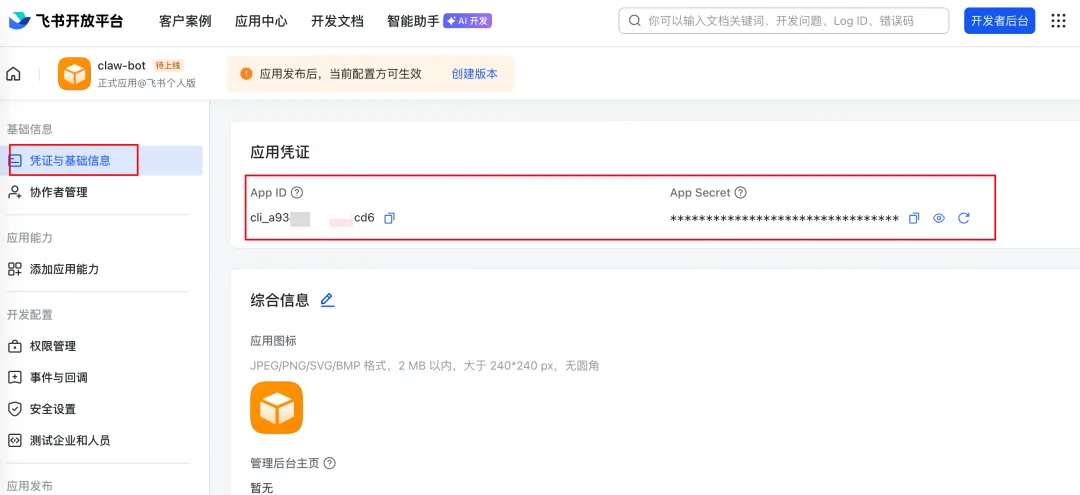Click the orange app icon thumbnail
This screenshot has height=495, width=1080.
tap(276, 408)
